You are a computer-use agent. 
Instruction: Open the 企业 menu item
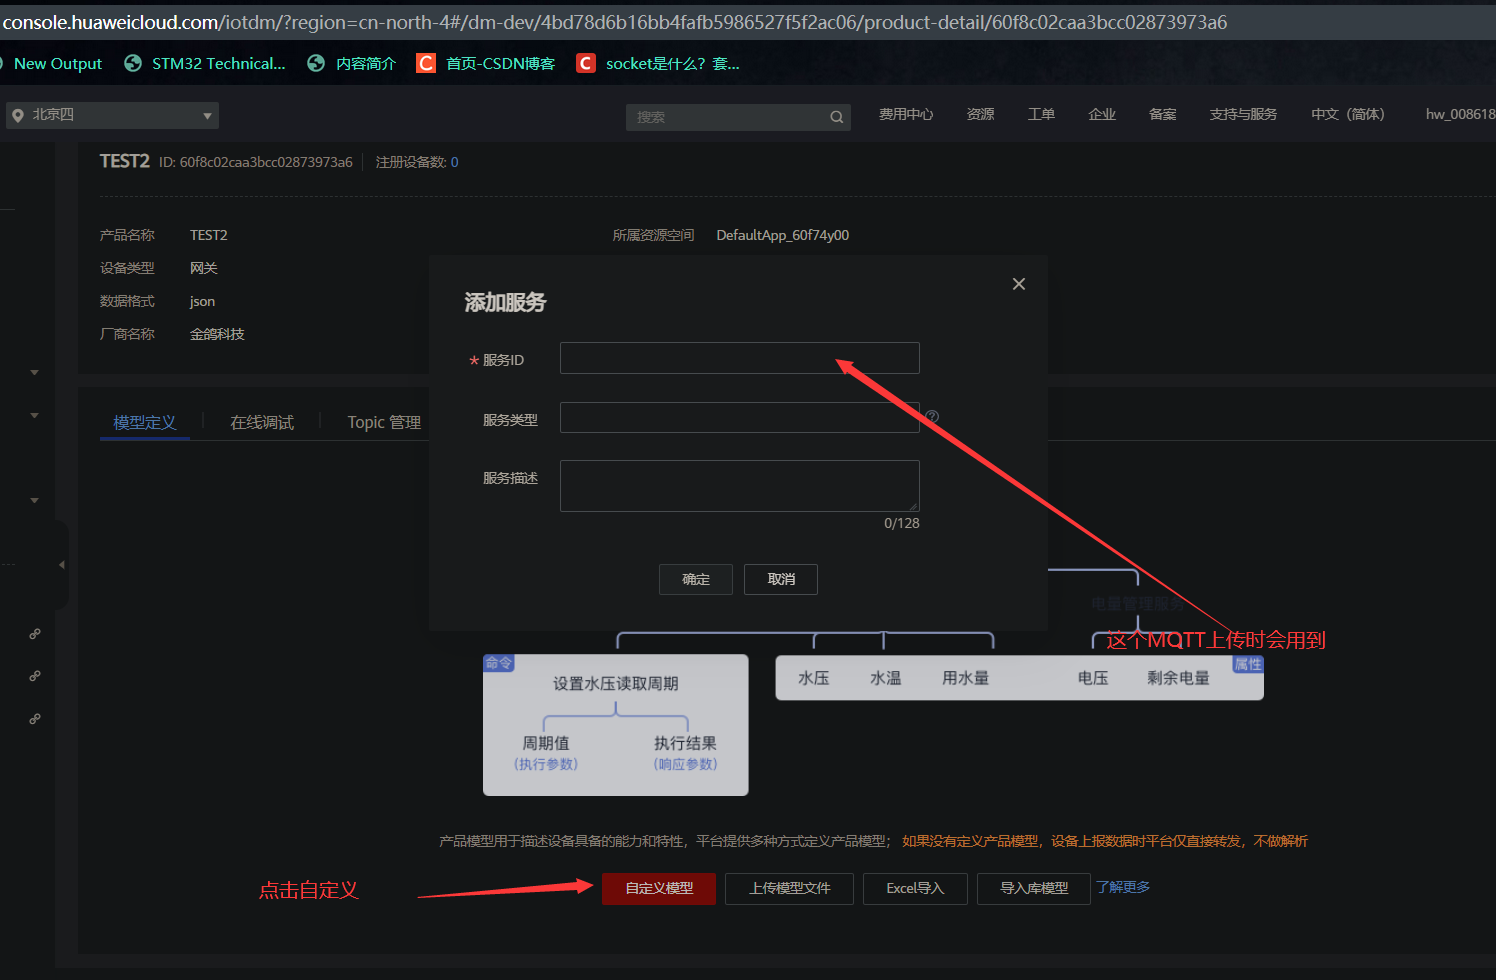coord(1102,114)
